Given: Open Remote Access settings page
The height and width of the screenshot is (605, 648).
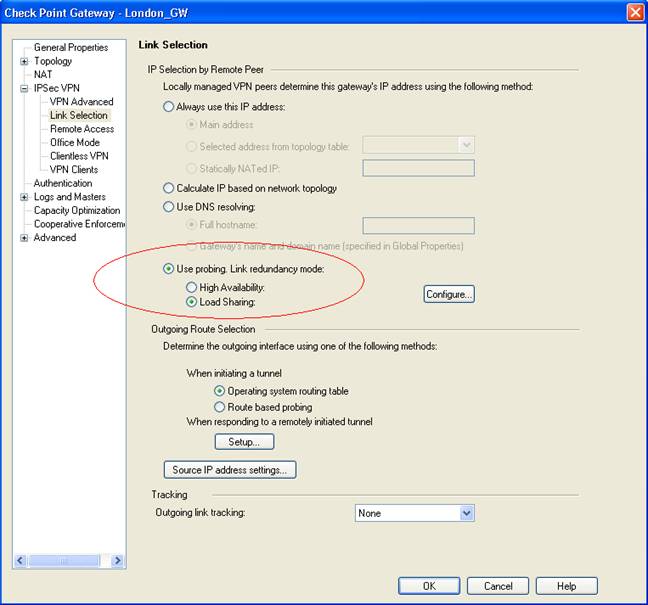Looking at the screenshot, I should tap(82, 129).
